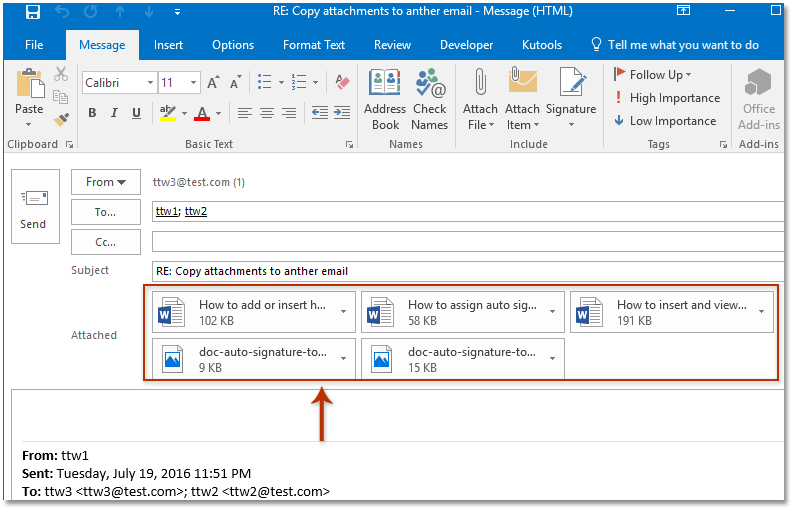Expand the From account dropdown
This screenshot has width=793, height=509.
click(105, 182)
